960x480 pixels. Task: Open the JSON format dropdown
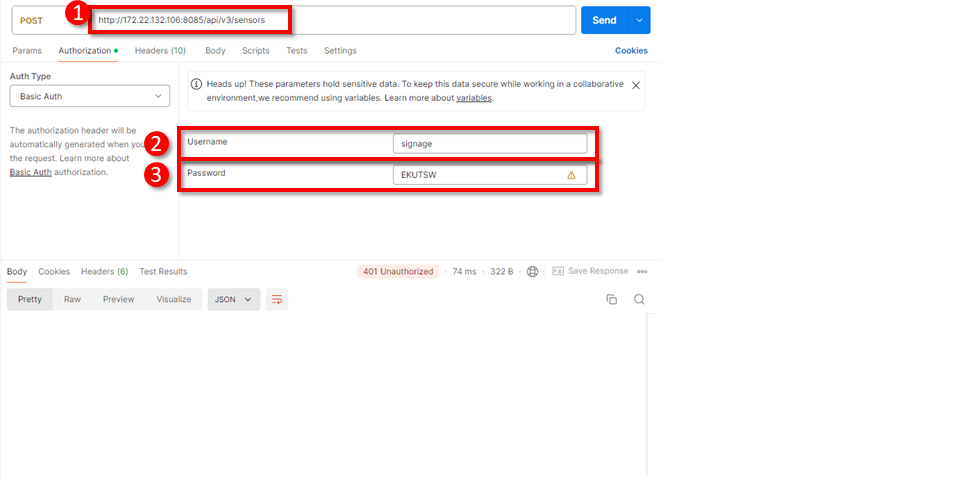click(234, 299)
